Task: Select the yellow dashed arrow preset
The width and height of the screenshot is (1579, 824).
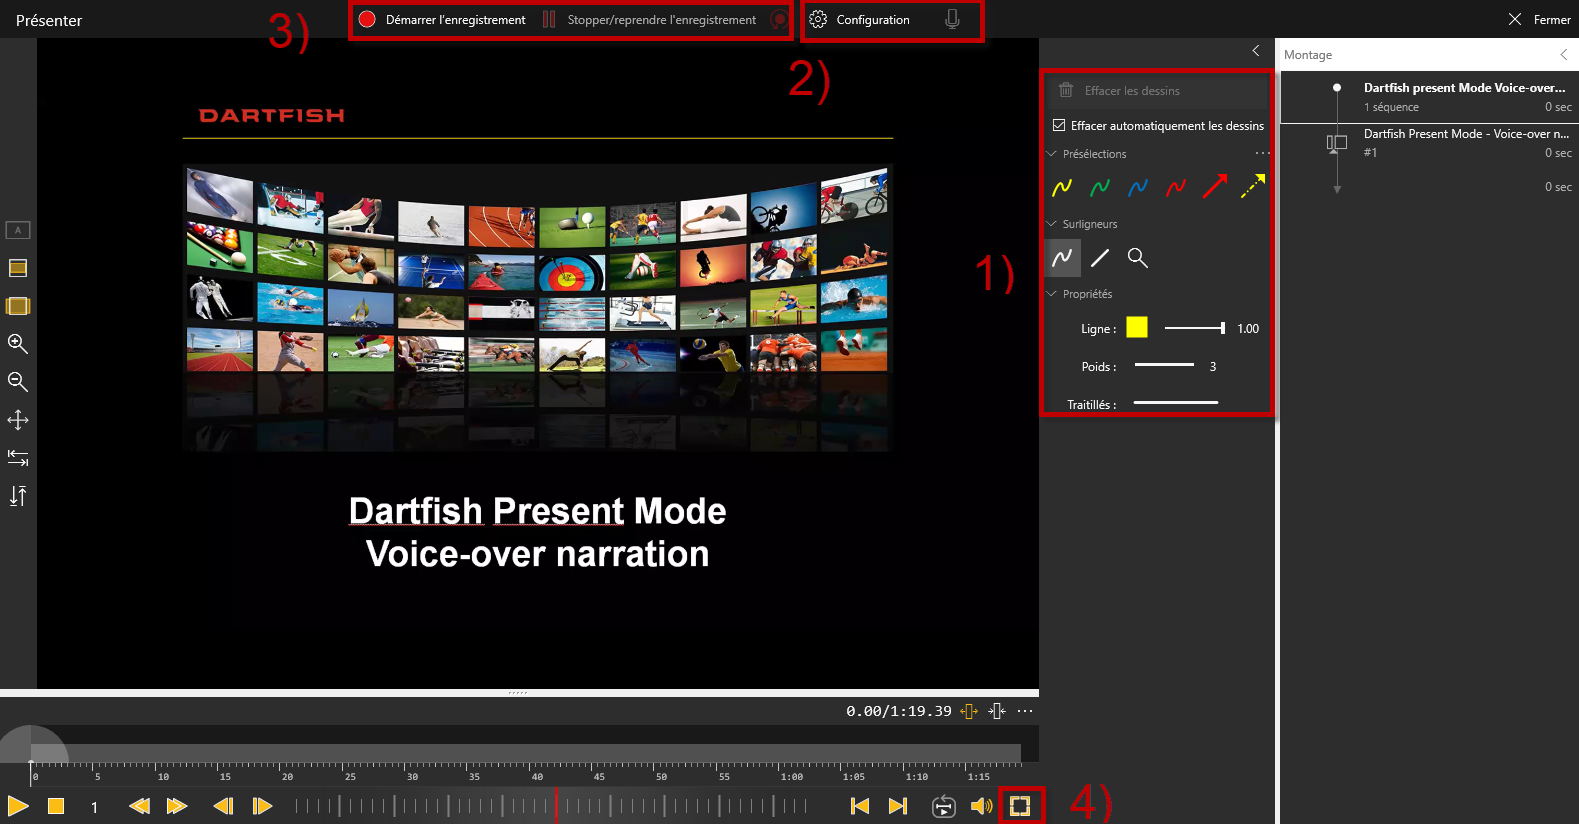Action: [1252, 186]
